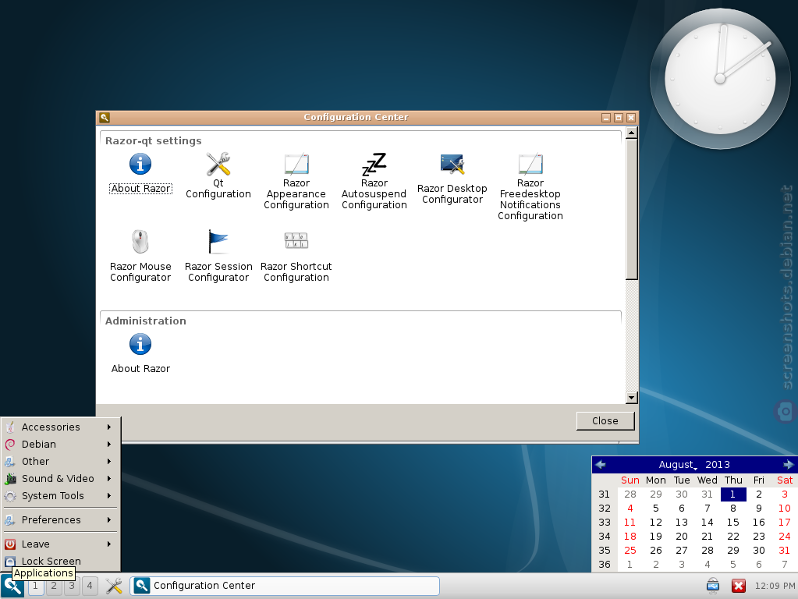Go to previous month in calendar
Image resolution: width=798 pixels, height=599 pixels.
601,464
